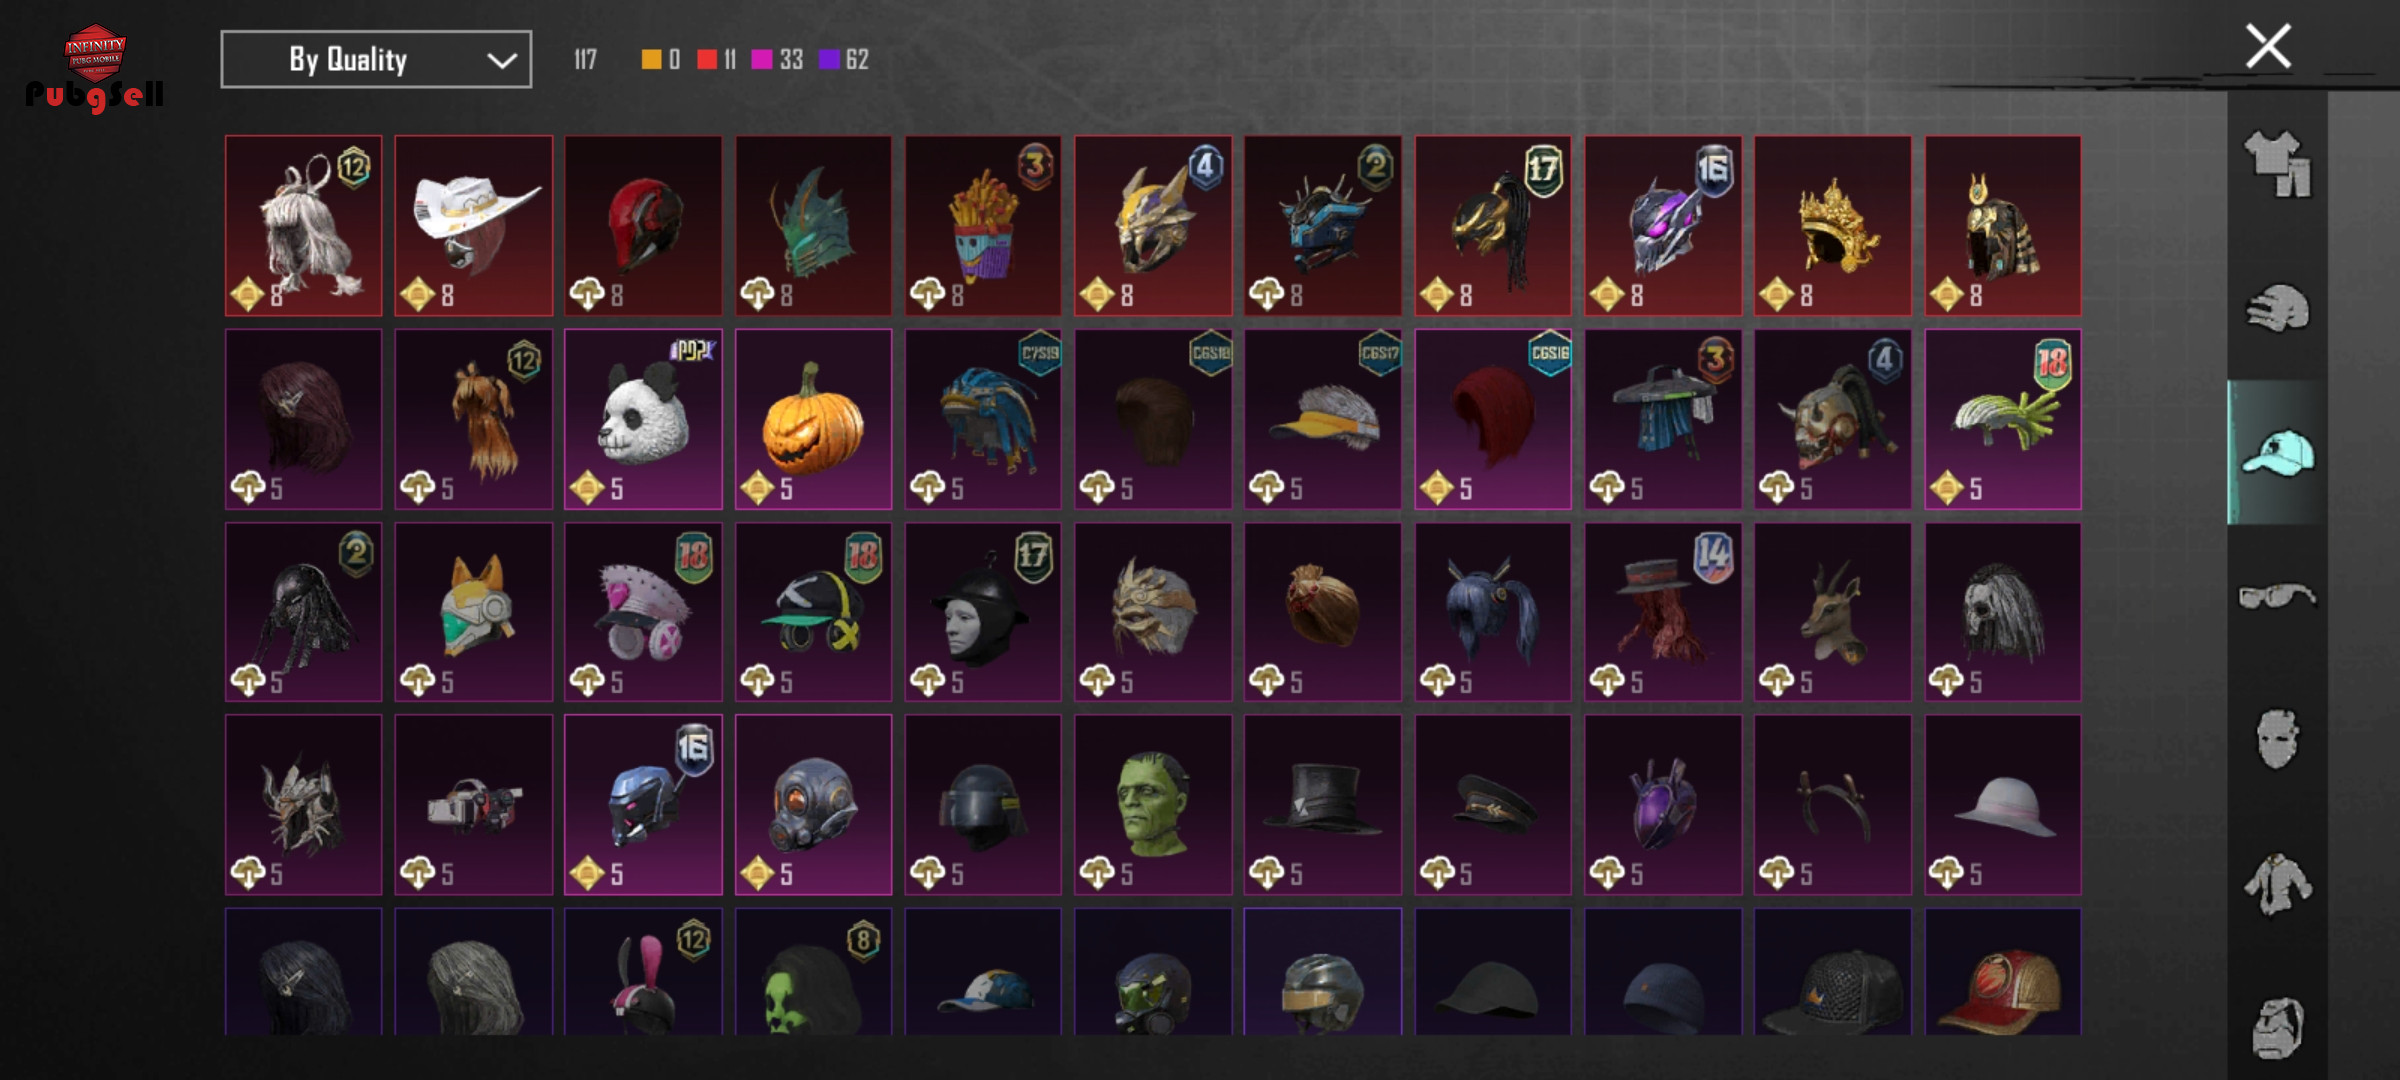Select the french fries hat item

pos(983,226)
